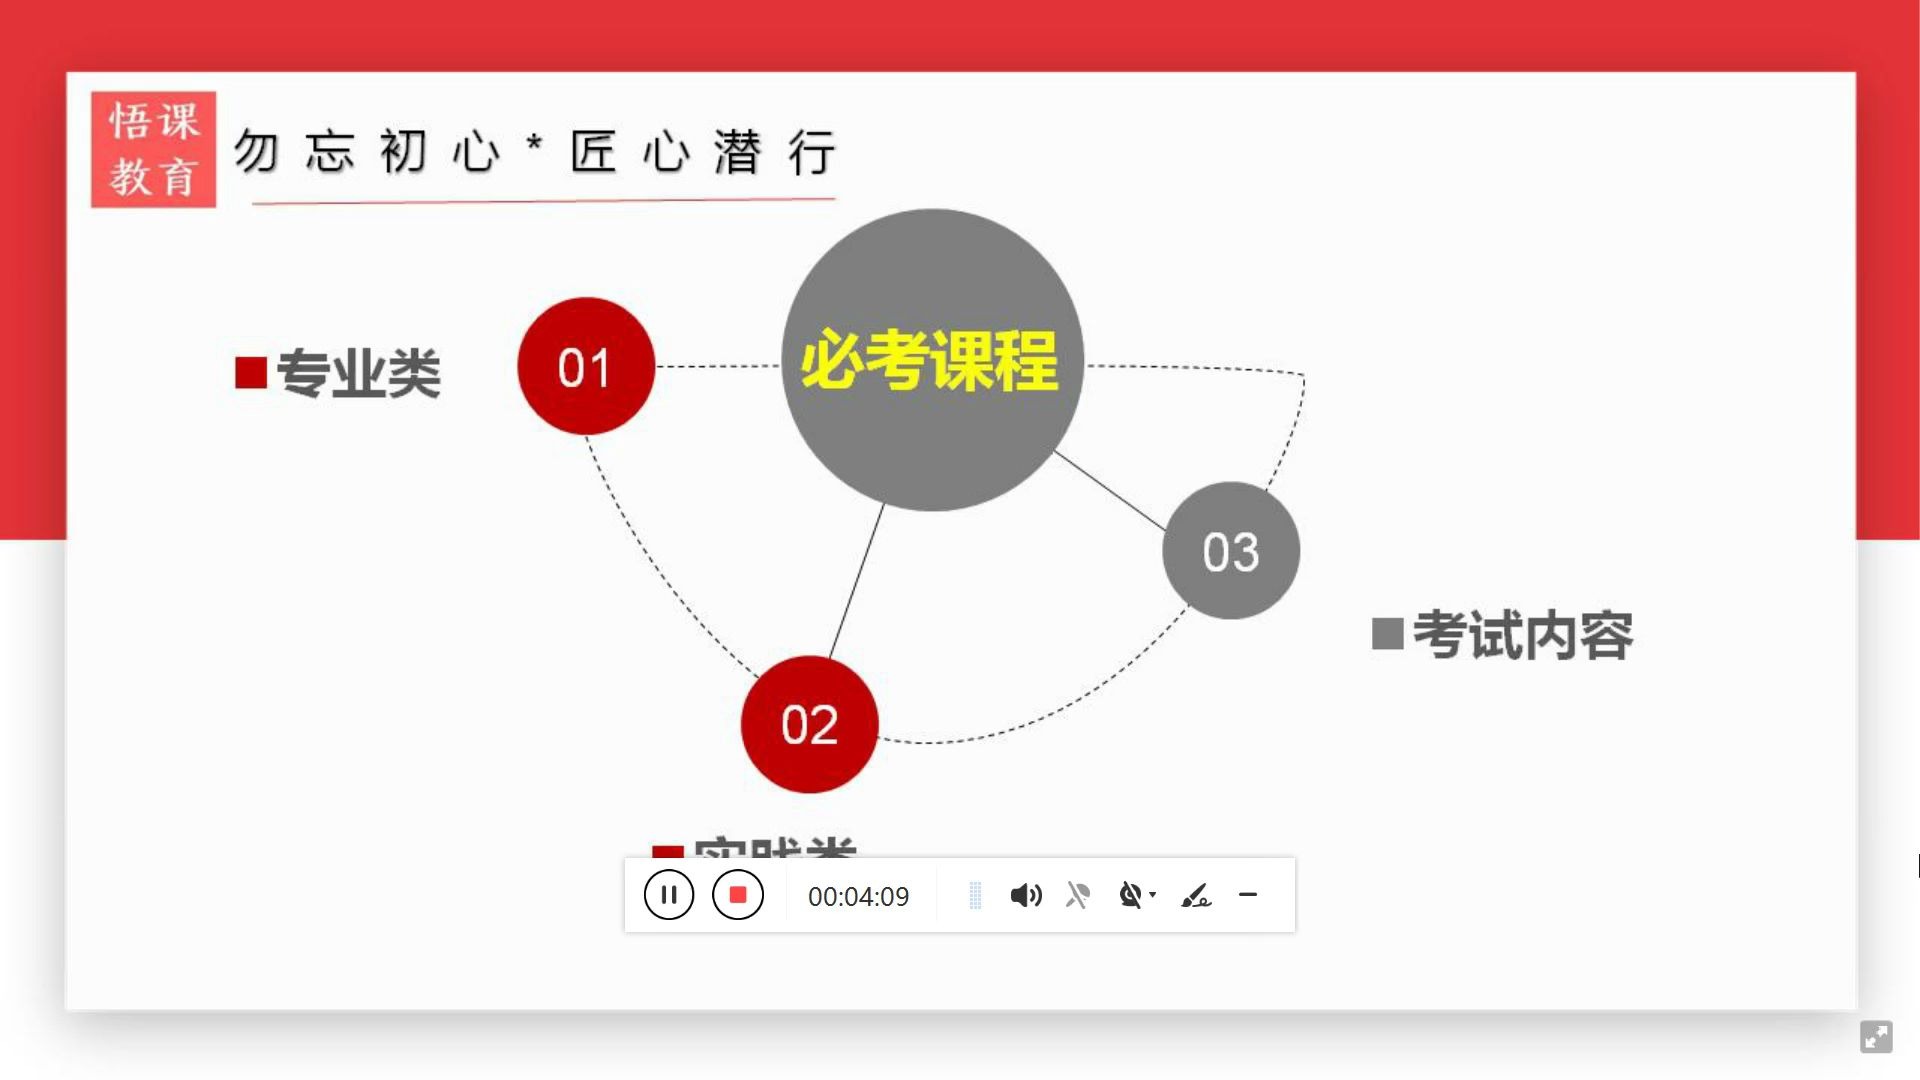1920x1080 pixels.
Task: Click the central 必考课程 circle
Action: 932,360
